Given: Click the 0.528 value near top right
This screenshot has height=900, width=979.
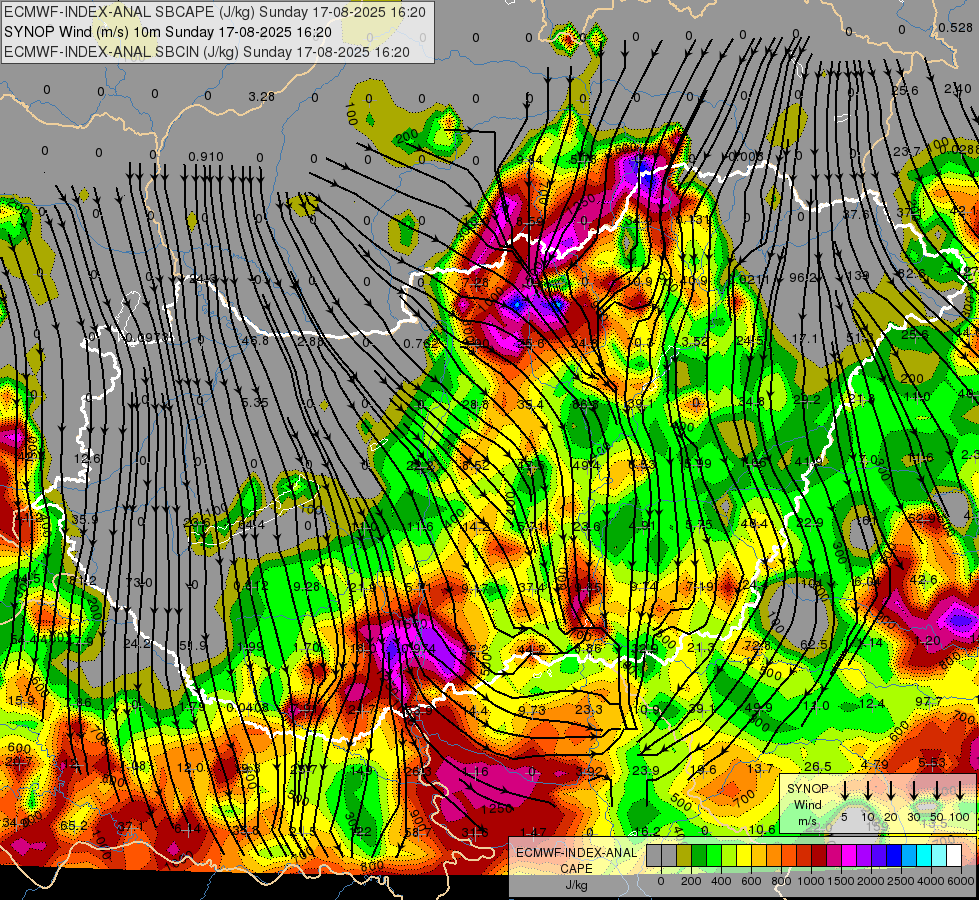Looking at the screenshot, I should pyautogui.click(x=955, y=27).
